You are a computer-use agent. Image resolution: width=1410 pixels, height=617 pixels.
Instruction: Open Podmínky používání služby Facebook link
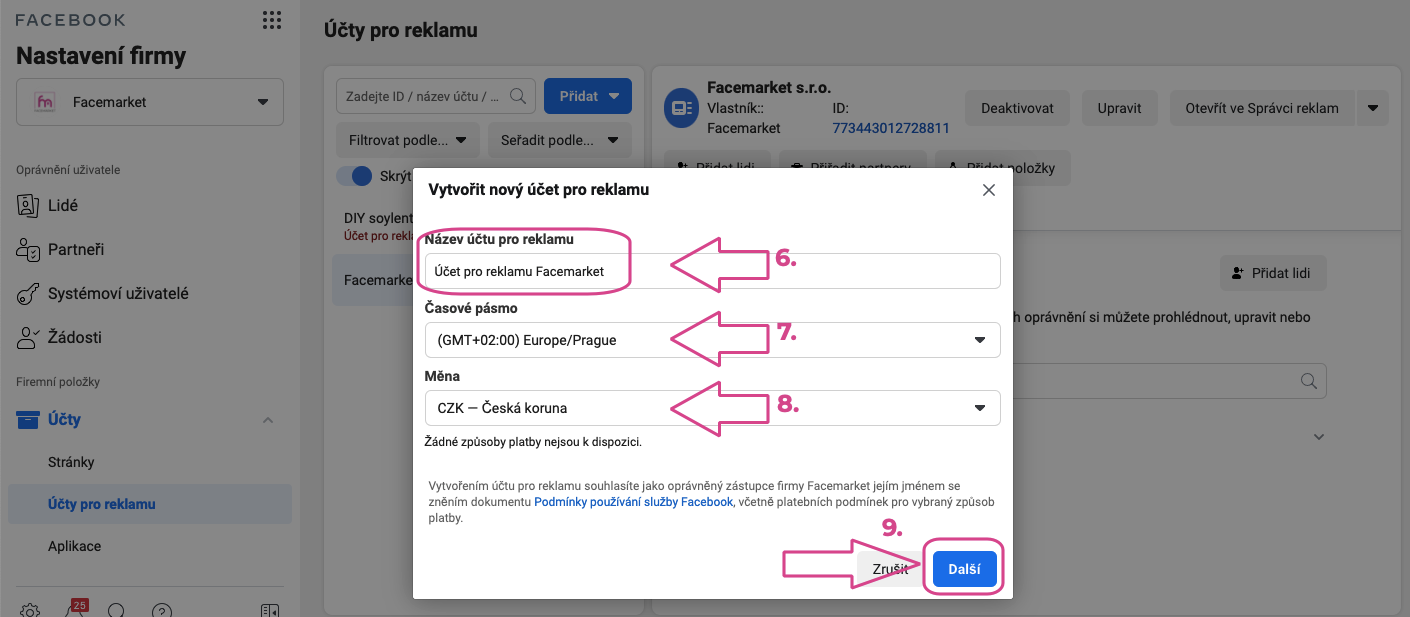tap(634, 502)
